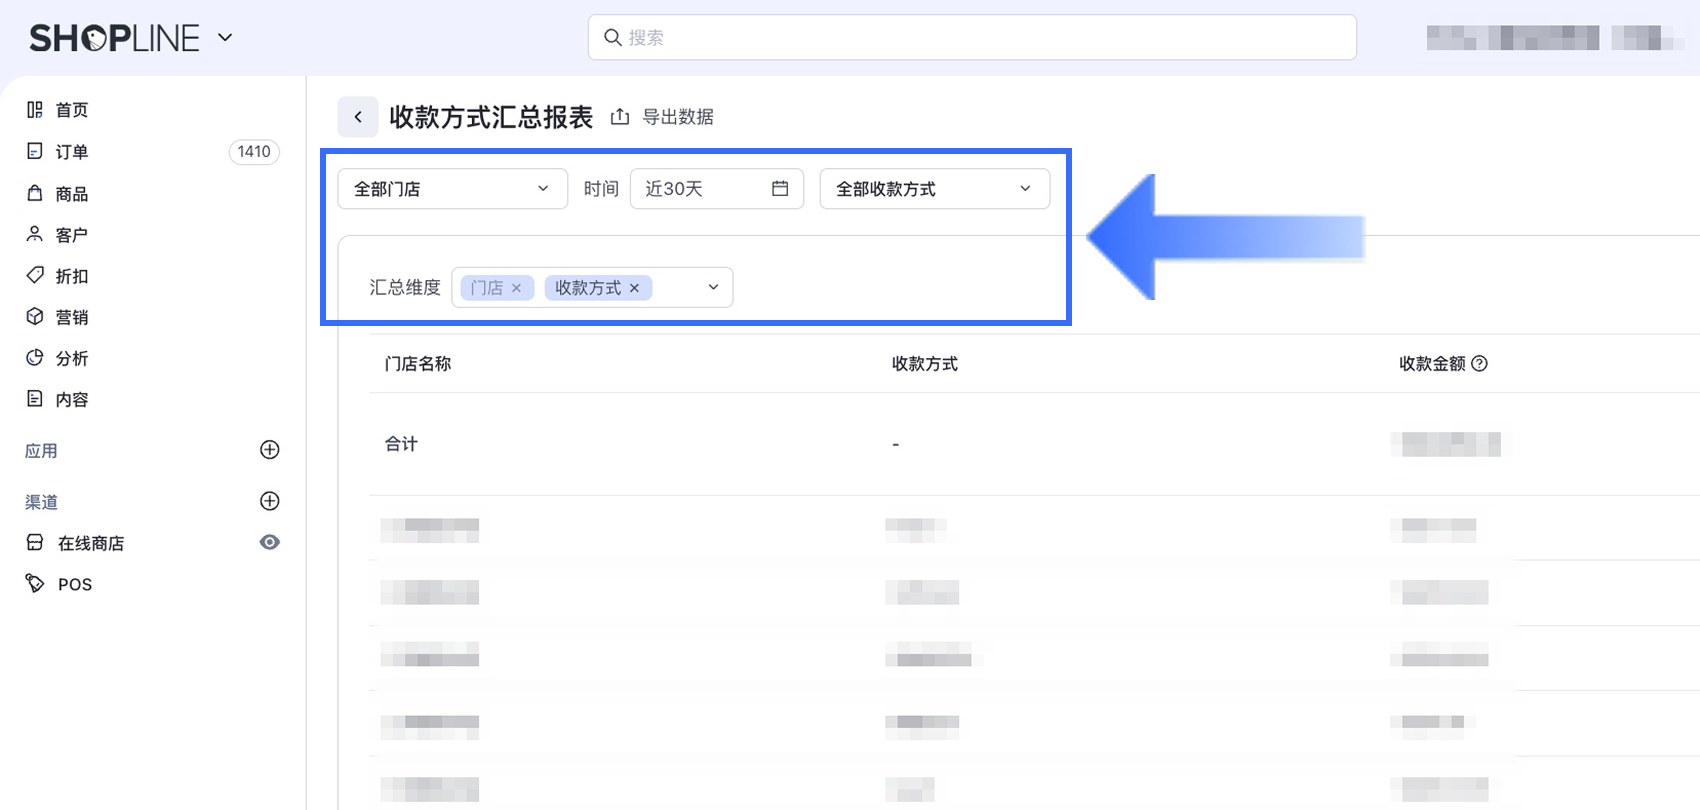Screen dimensions: 1700x810
Task: Open the 全部门店 store dropdown
Action: coord(453,189)
